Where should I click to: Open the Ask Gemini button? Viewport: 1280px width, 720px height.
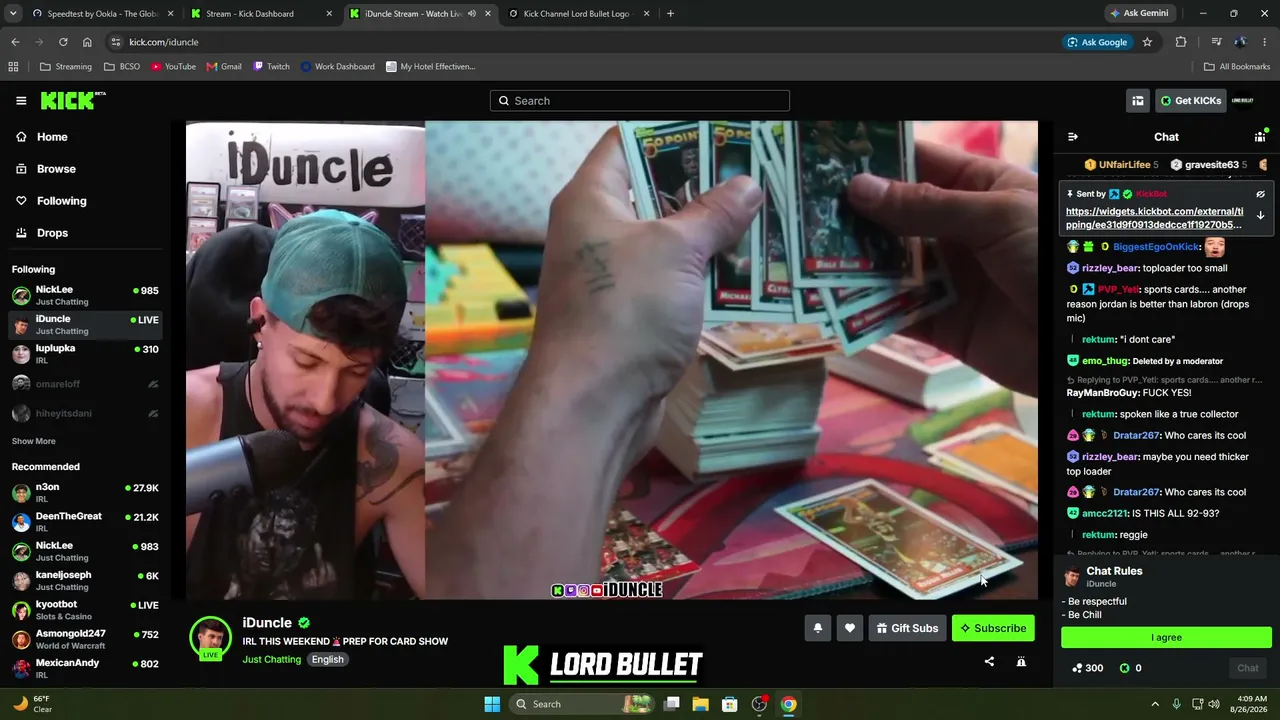click(x=1138, y=14)
